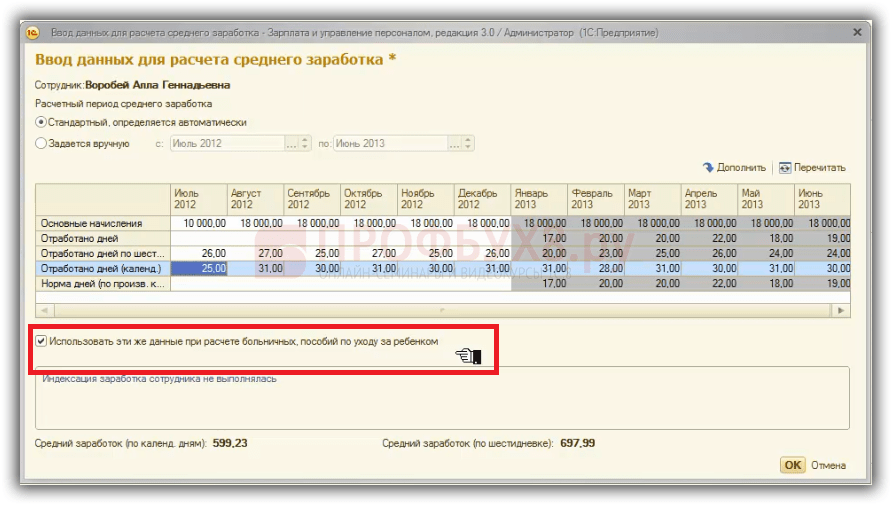Viewport: 892px width, 505px height.
Task: Select the 'Основные начисления' table row
Action: click(102, 223)
